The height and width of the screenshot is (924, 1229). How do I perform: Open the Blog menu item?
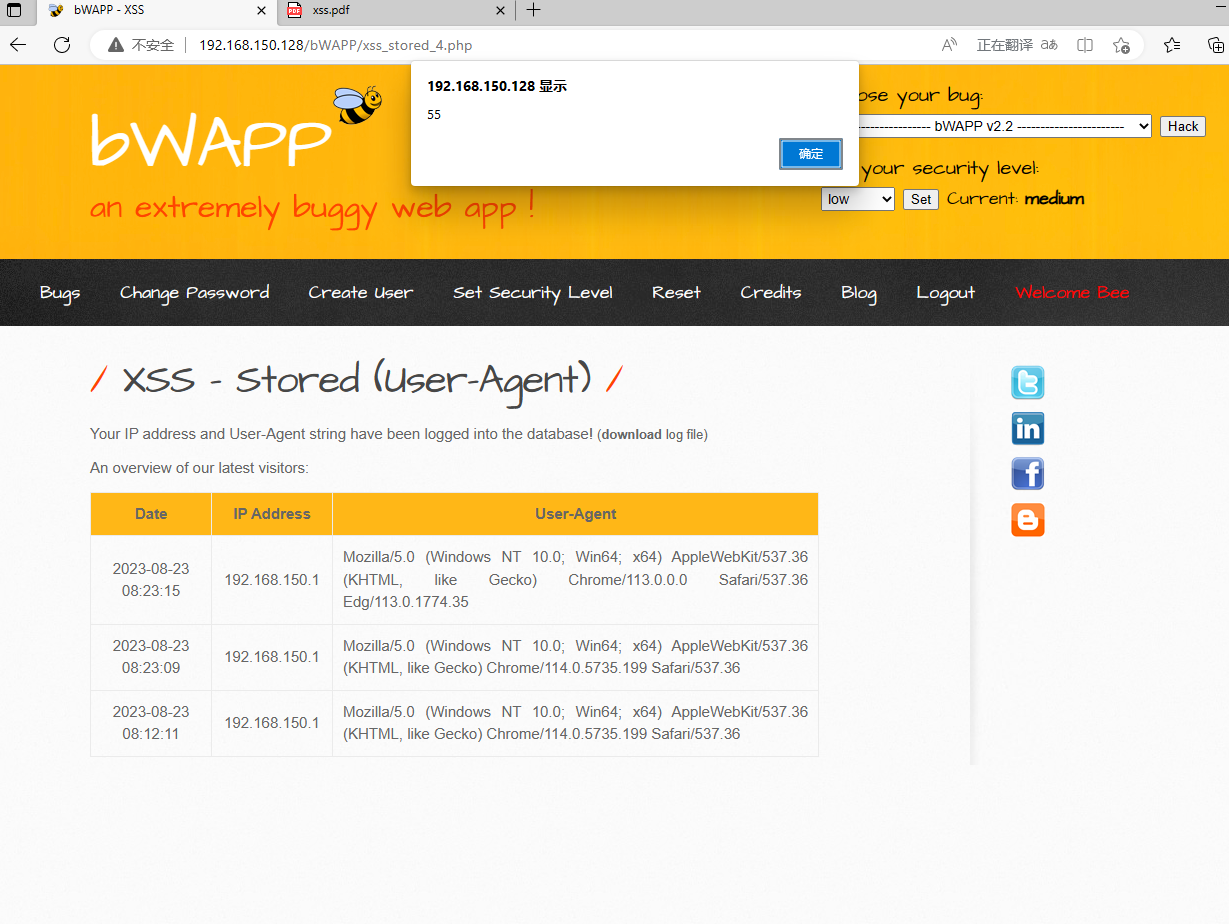coord(859,293)
